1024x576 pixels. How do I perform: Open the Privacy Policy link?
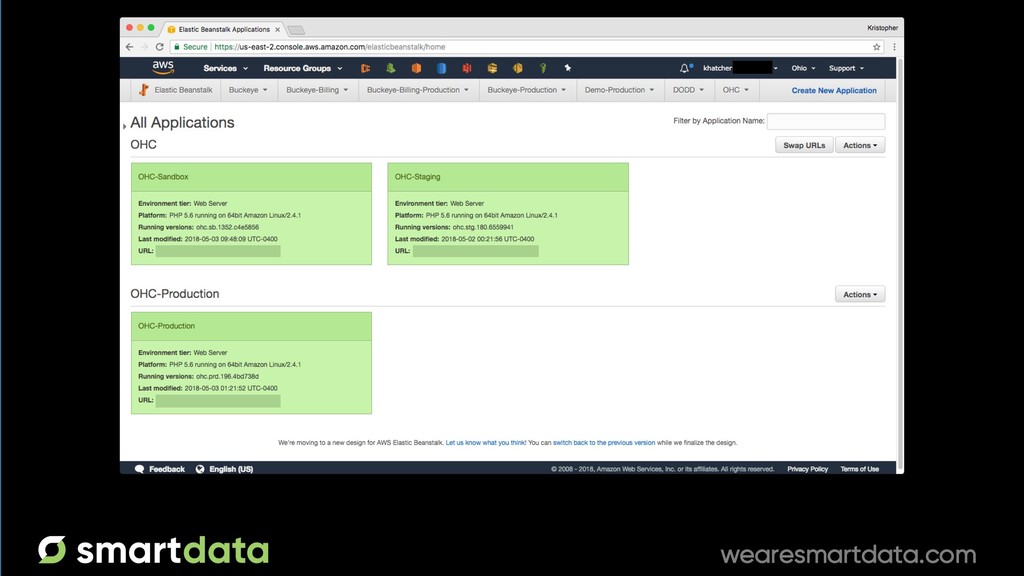(807, 469)
